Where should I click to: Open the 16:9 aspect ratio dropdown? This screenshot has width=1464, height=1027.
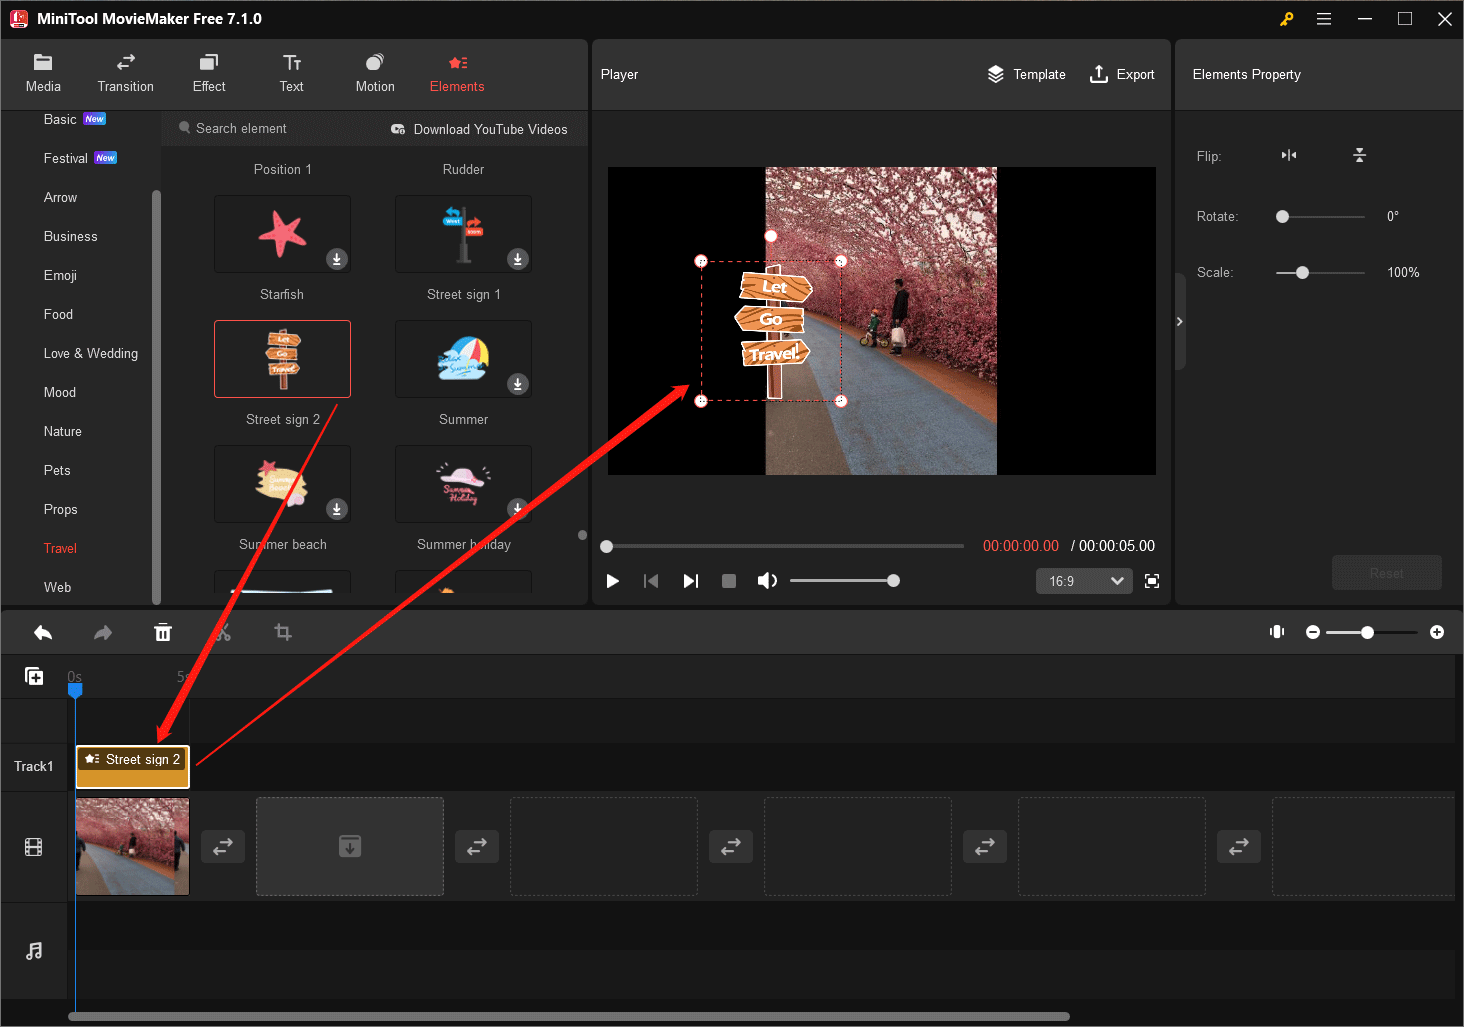click(x=1084, y=581)
